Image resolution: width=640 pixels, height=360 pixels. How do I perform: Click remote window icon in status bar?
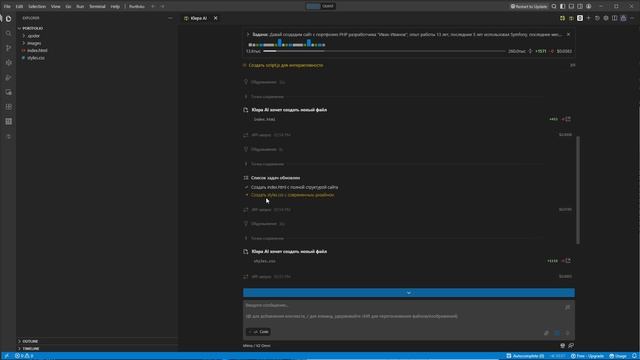coord(7,356)
